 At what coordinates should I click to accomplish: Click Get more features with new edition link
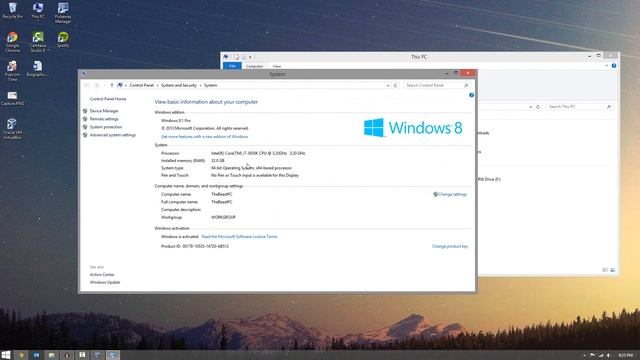coord(204,137)
